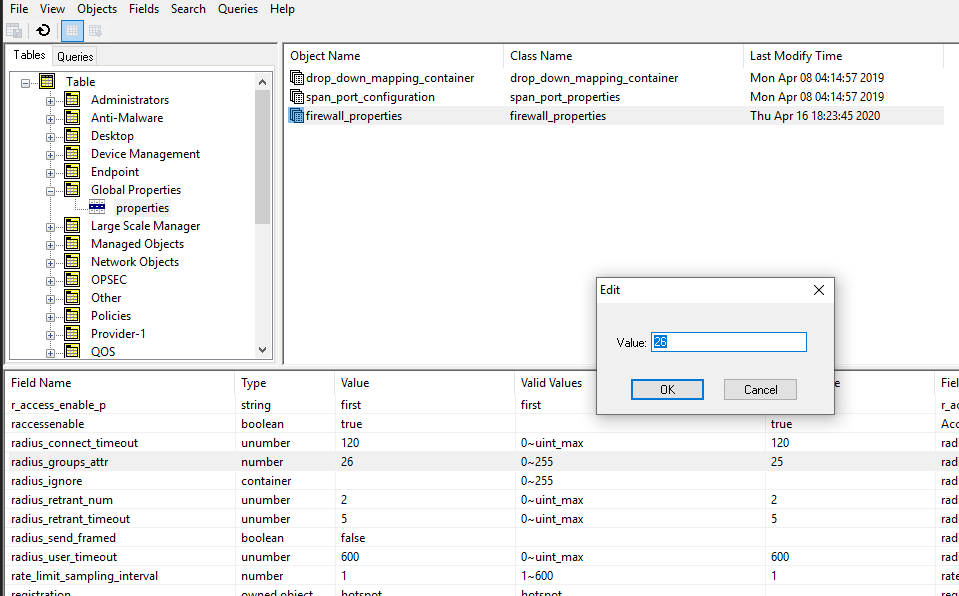This screenshot has width=959, height=596.
Task: Select the highlighted grid view toolbar icon
Action: pyautogui.click(x=72, y=31)
